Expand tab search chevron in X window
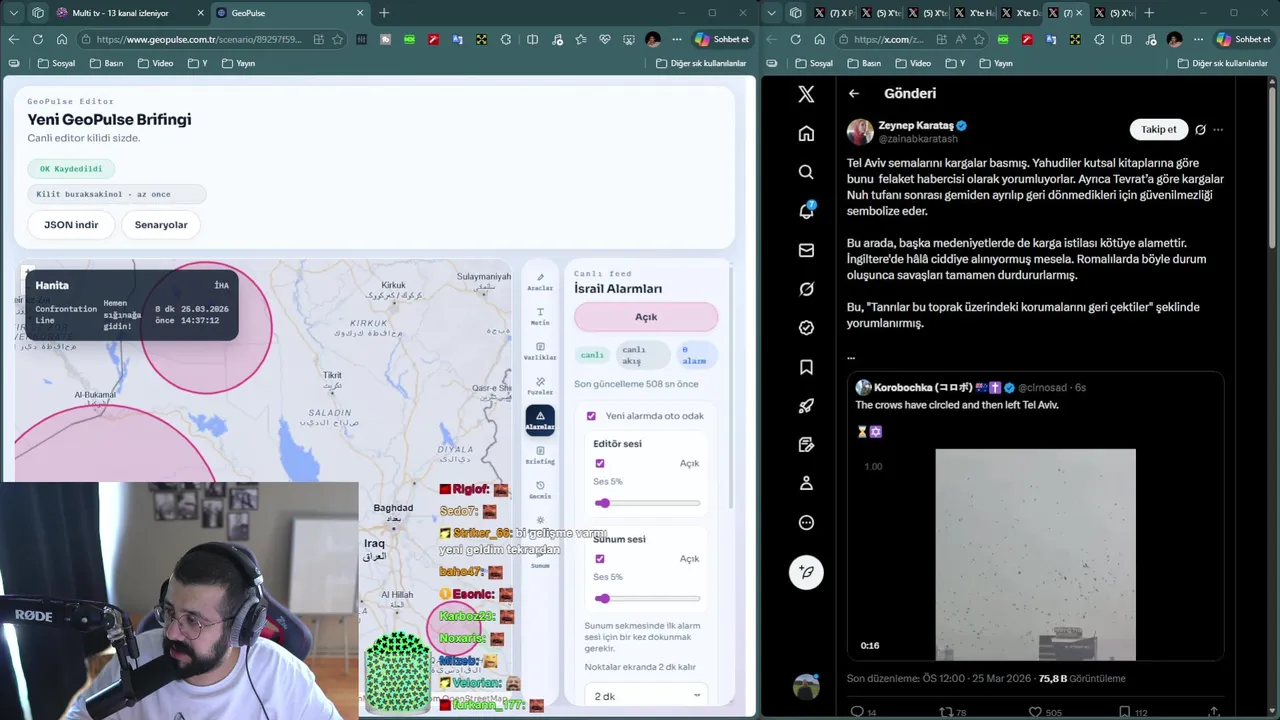The height and width of the screenshot is (720, 1280). pyautogui.click(x=771, y=13)
